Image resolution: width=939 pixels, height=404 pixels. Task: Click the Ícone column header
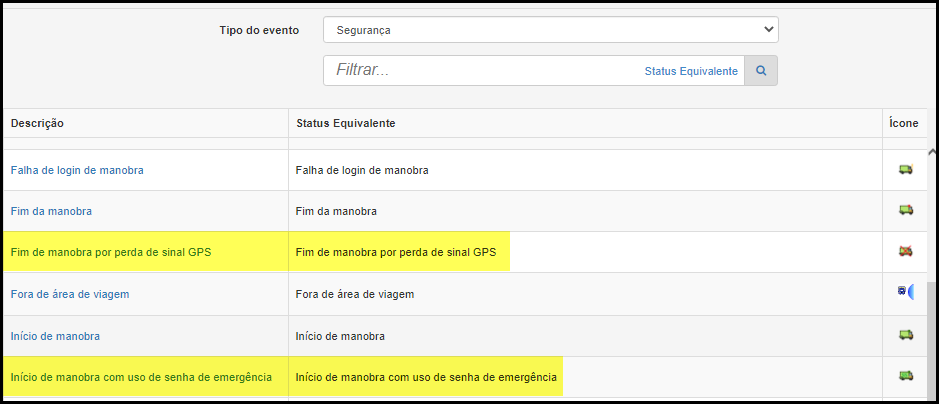[x=904, y=123]
